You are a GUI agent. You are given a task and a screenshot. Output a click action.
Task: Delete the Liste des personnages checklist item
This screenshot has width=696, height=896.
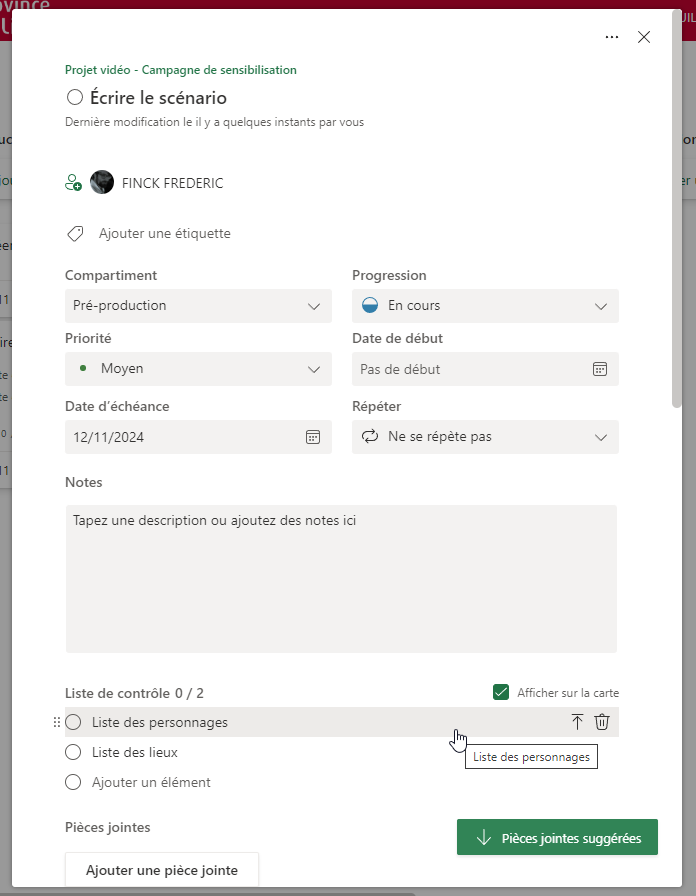point(602,722)
